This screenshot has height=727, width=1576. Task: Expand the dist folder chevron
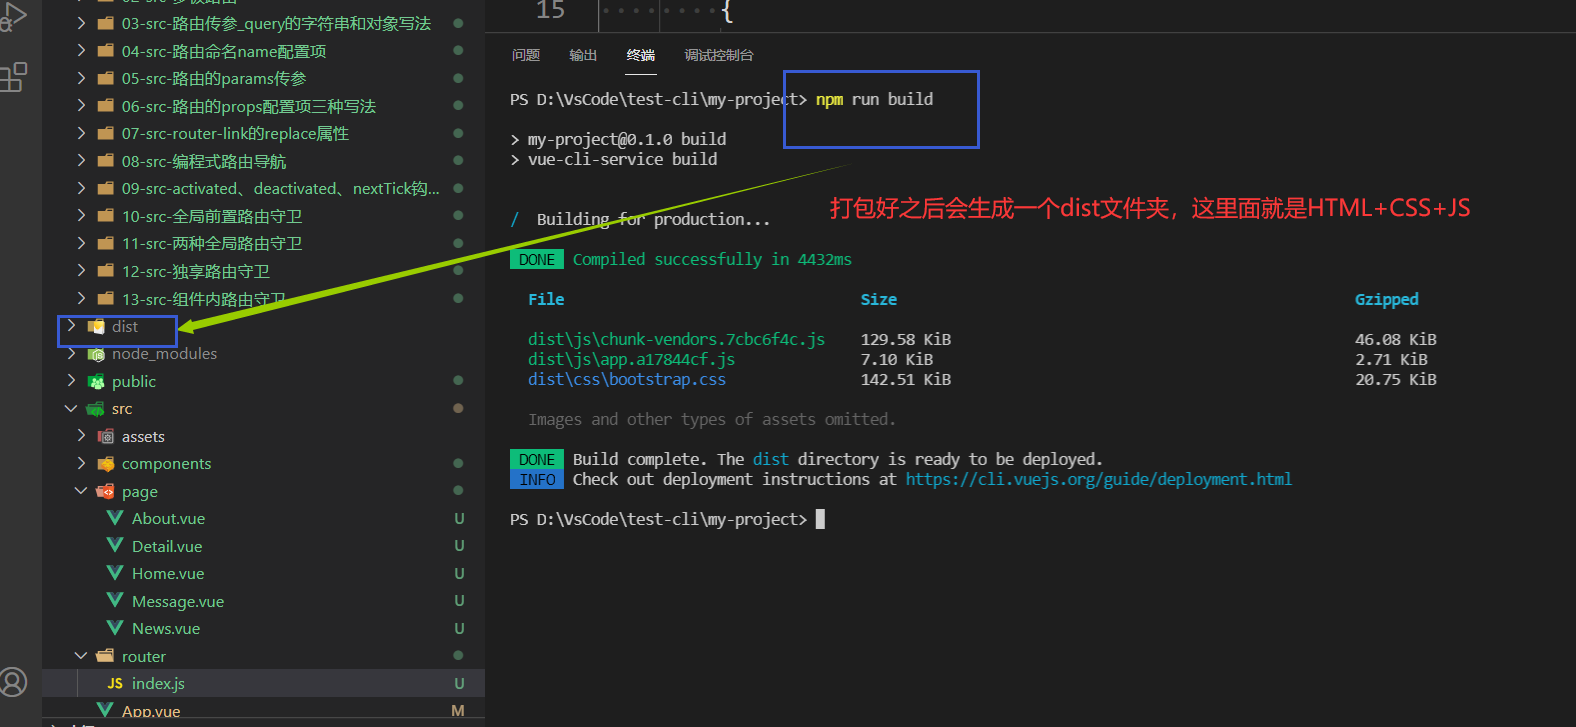(x=71, y=326)
